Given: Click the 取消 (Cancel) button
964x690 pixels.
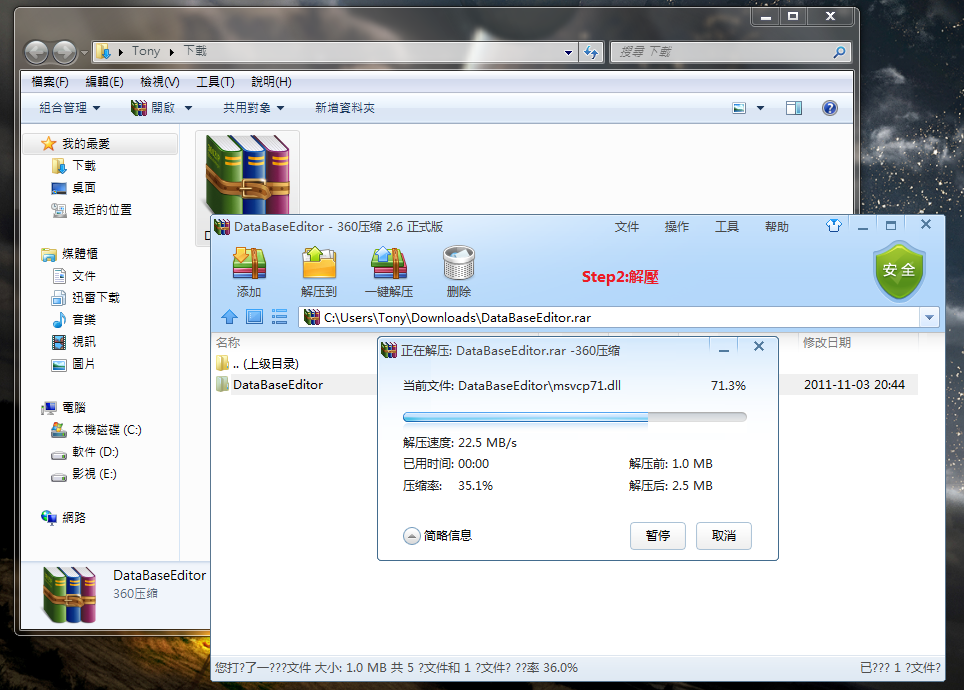Looking at the screenshot, I should (x=724, y=536).
